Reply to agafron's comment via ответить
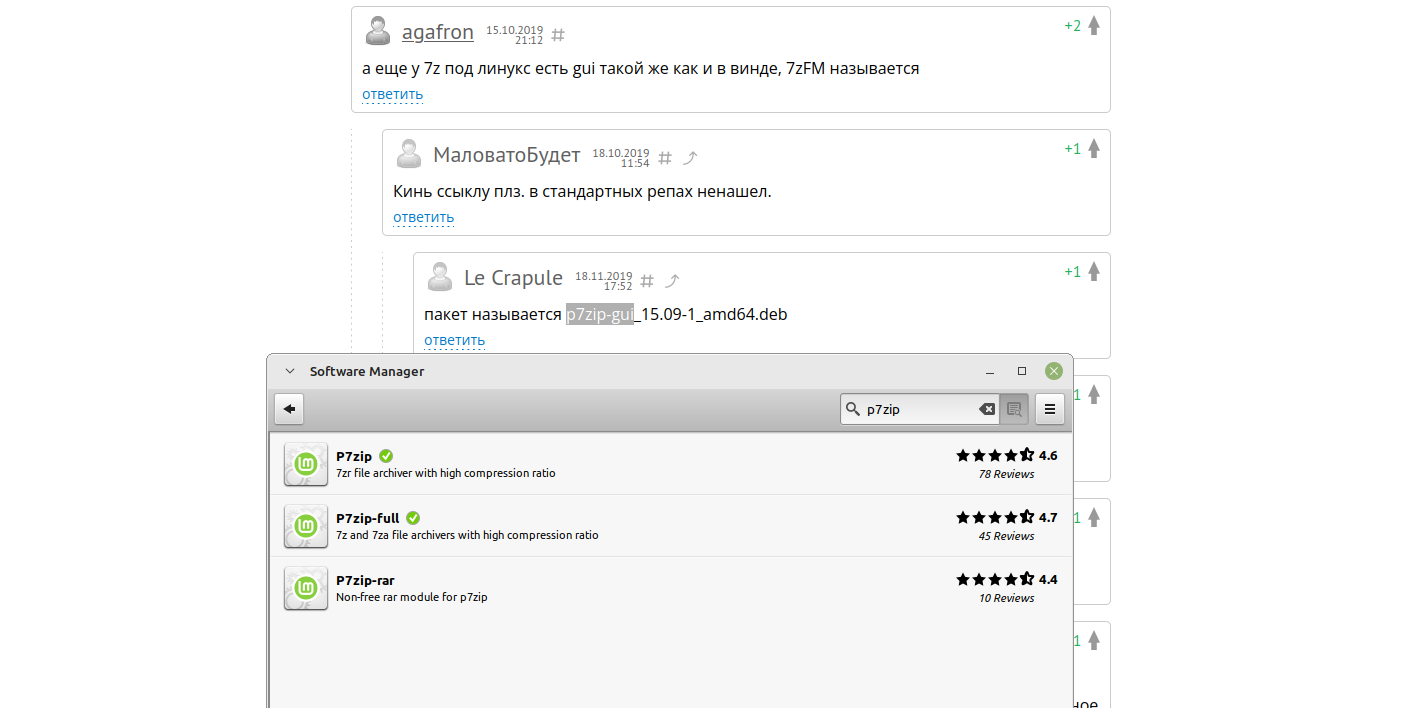Viewport: 1426px width, 708px height. tap(392, 95)
